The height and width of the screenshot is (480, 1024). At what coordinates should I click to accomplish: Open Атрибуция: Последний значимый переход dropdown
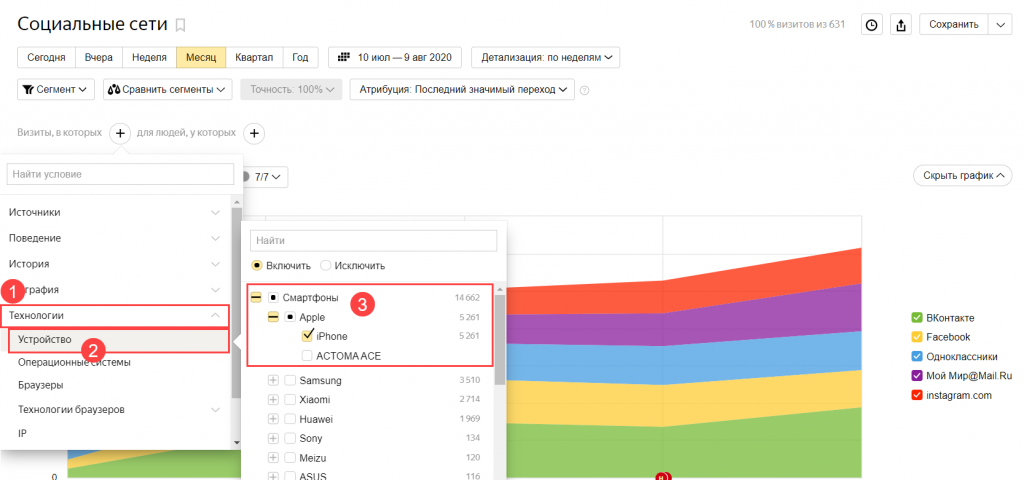click(462, 89)
